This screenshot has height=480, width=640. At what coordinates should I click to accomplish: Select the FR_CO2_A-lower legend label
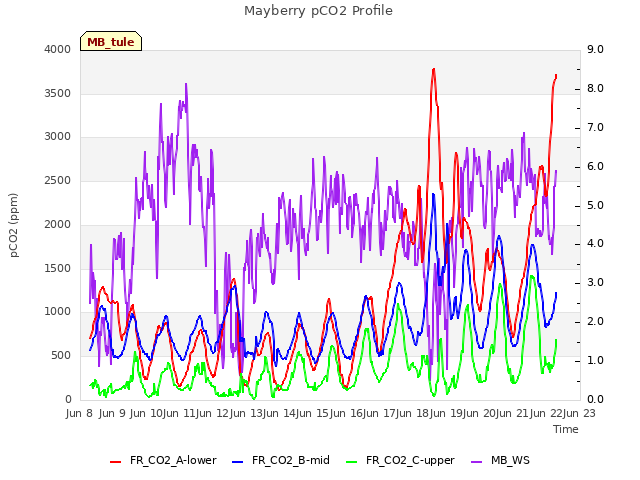[x=173, y=460]
